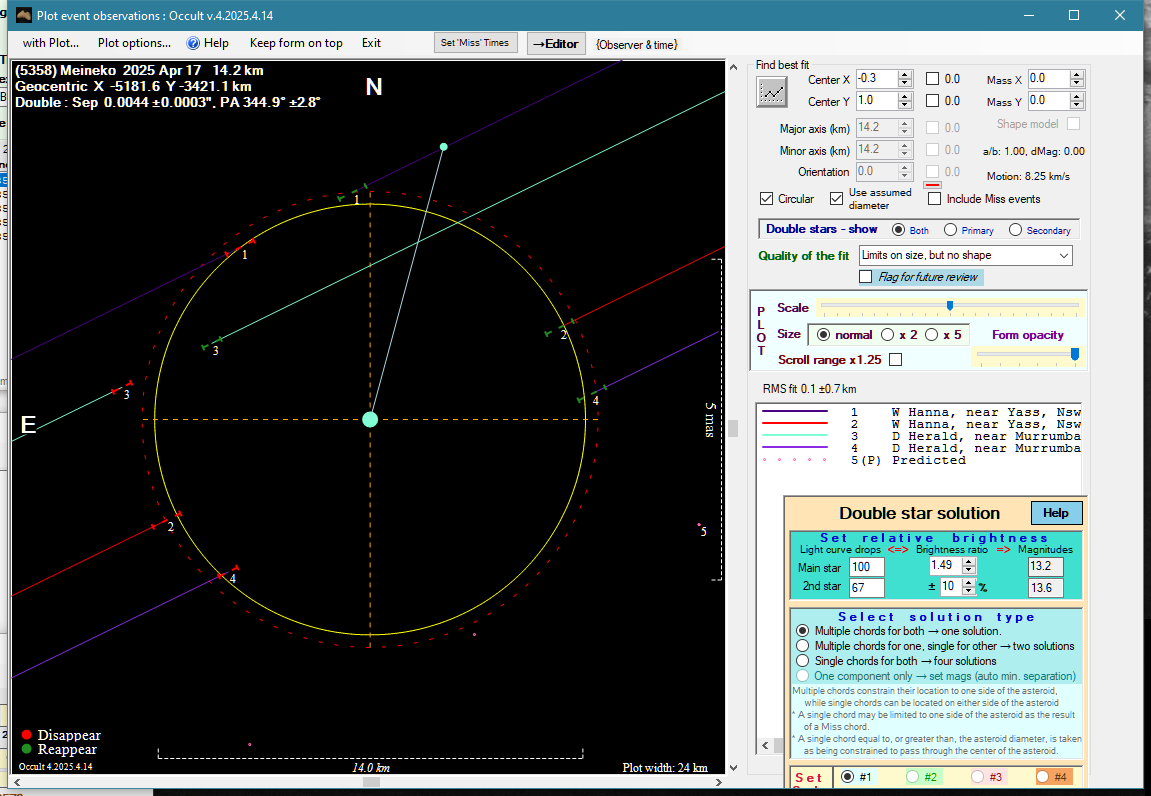Viewport: 1151px width, 796px height.
Task: Select solution #1 radio button
Action: pos(848,776)
